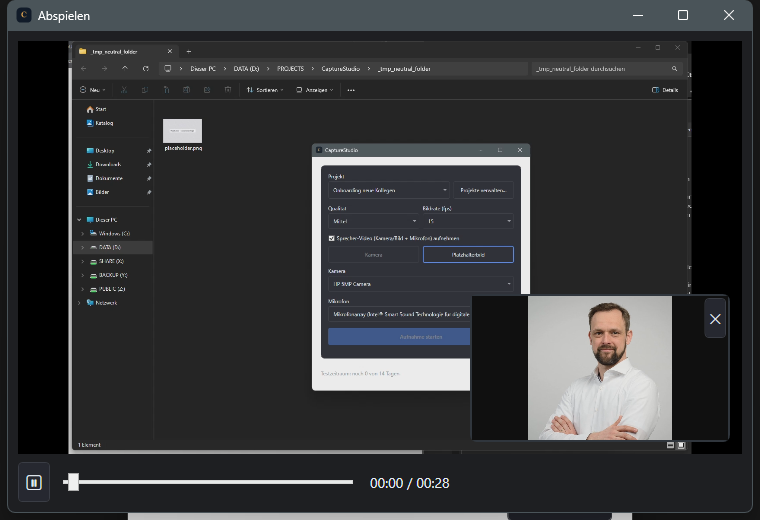Maximize the Abspielen player window
This screenshot has width=760, height=520.
pos(682,16)
